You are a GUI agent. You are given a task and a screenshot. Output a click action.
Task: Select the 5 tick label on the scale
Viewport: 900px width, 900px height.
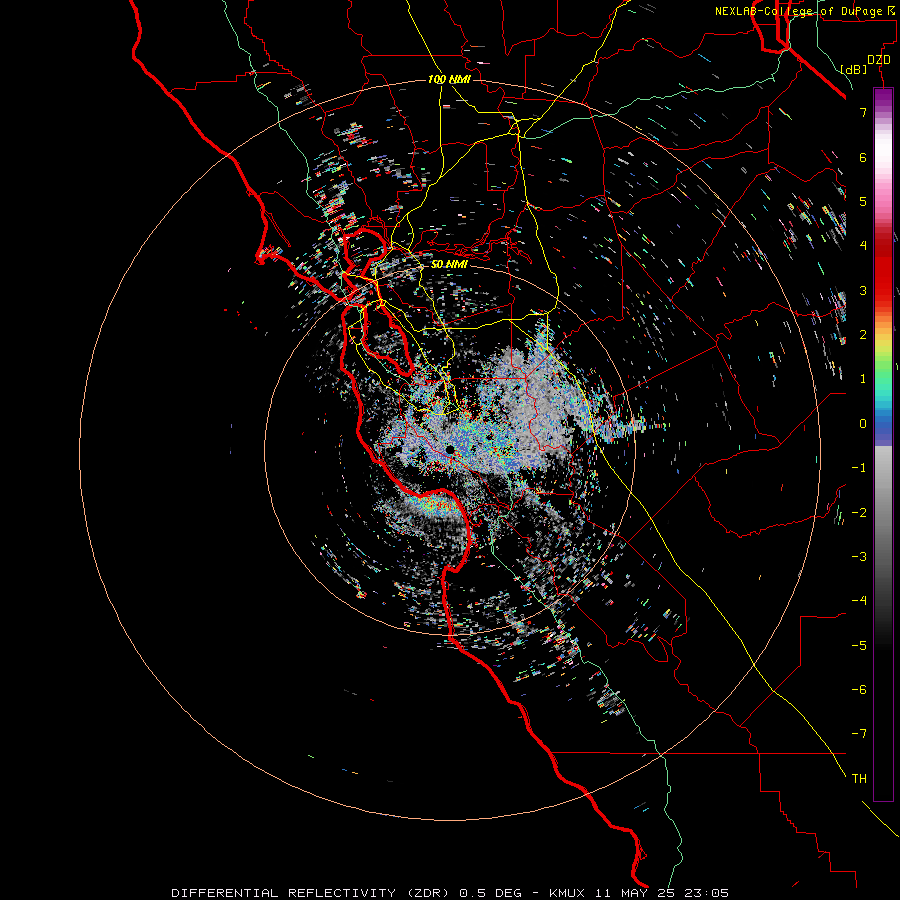click(863, 201)
